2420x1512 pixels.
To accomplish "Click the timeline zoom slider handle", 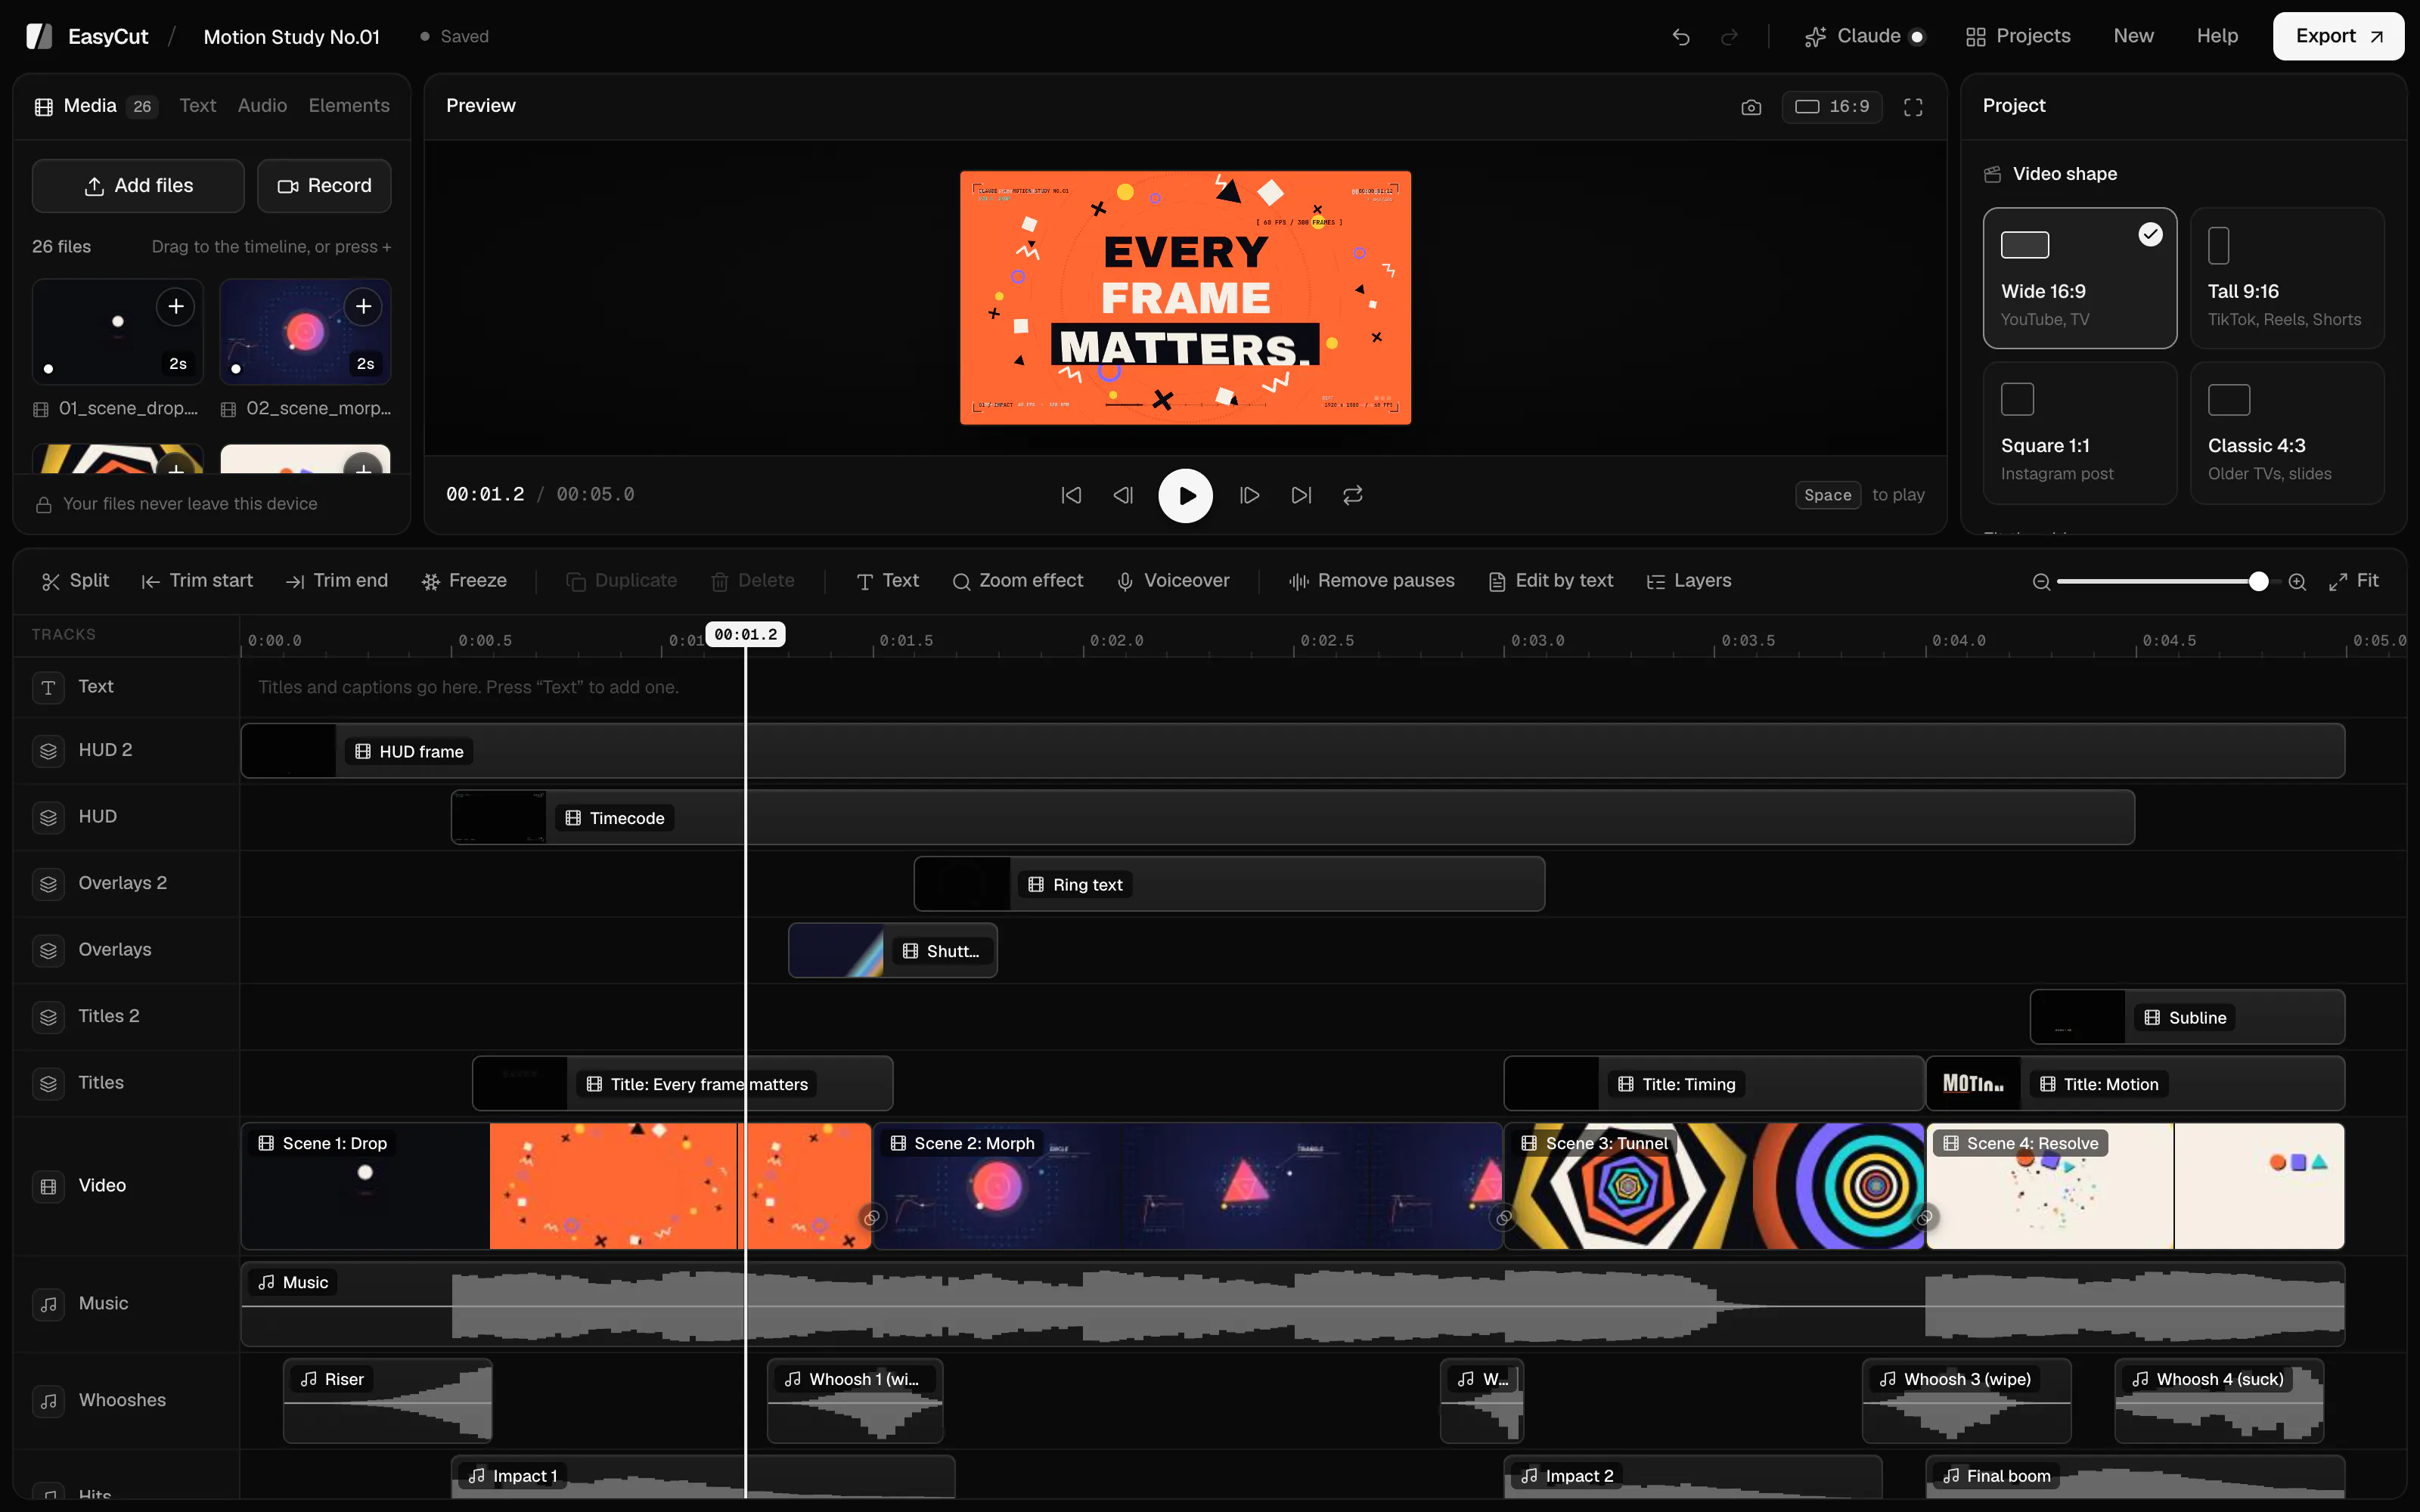I will [x=2259, y=582].
